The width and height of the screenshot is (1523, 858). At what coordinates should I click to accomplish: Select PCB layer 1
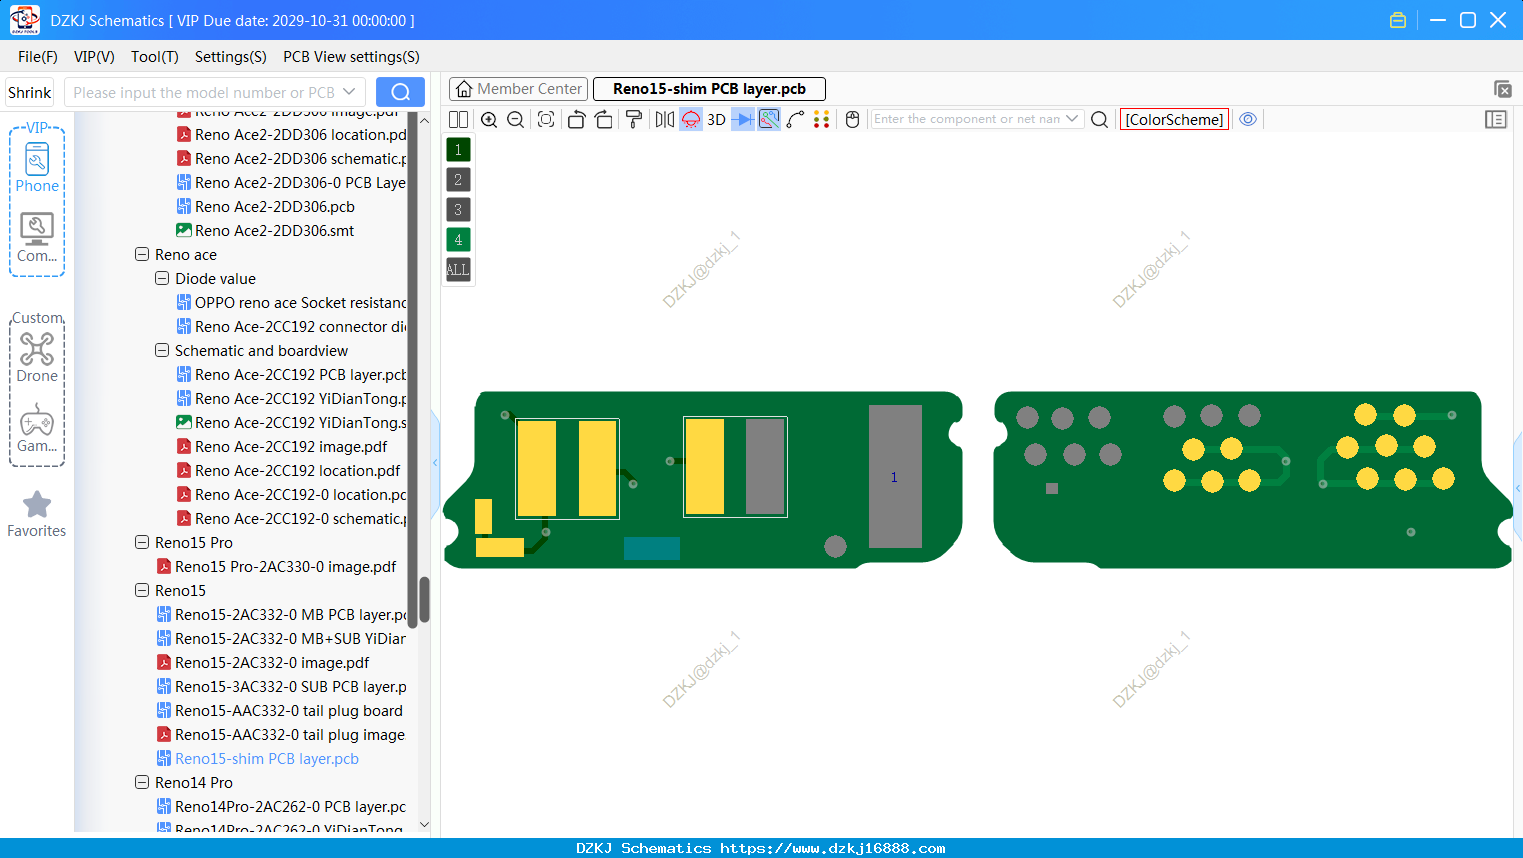458,150
